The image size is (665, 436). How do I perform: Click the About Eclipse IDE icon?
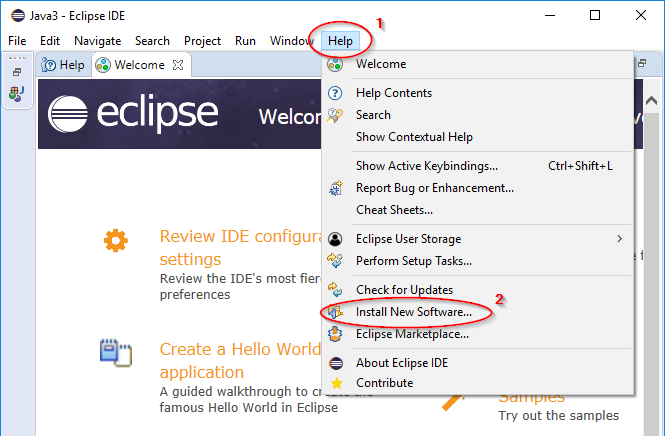[x=336, y=362]
